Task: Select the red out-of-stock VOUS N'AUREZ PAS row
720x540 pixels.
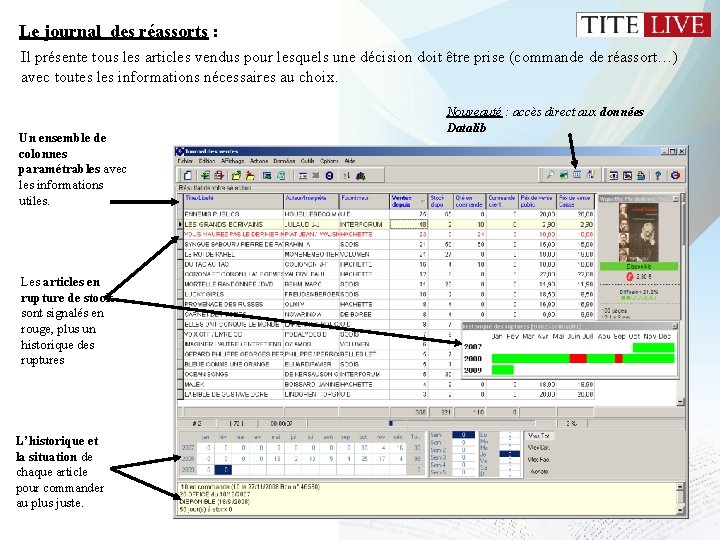Action: 388,235
